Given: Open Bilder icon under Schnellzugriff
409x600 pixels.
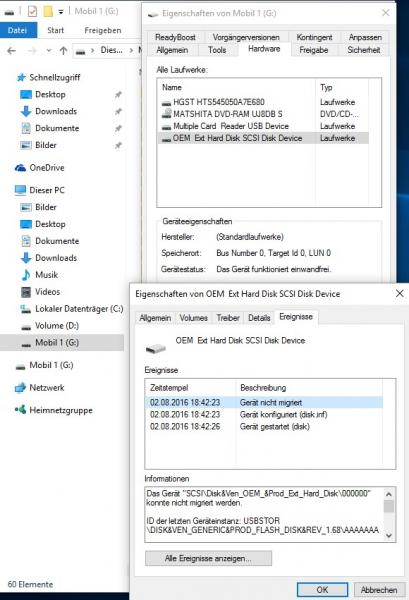Looking at the screenshot, I should pos(26,145).
